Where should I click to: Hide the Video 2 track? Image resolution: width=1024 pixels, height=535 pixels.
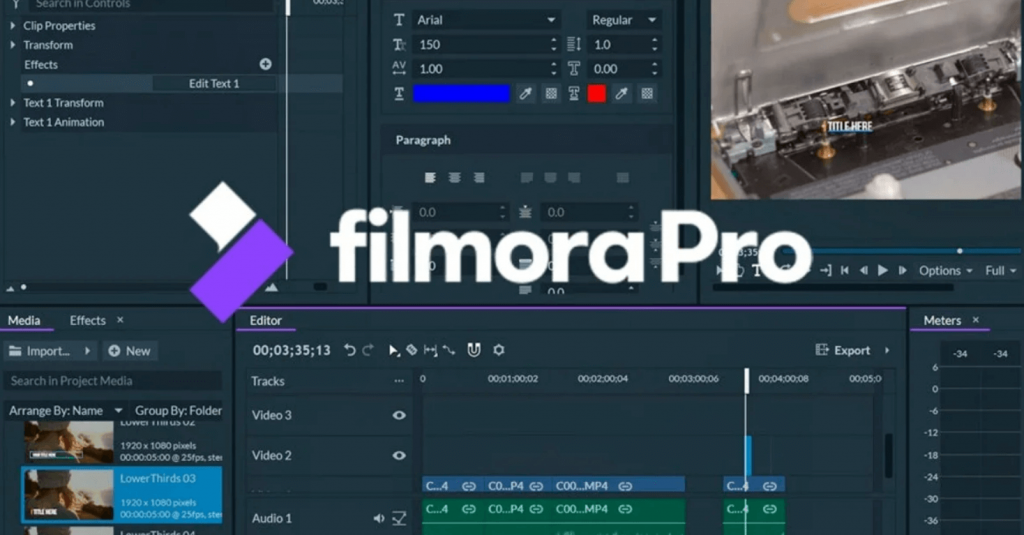click(x=399, y=456)
